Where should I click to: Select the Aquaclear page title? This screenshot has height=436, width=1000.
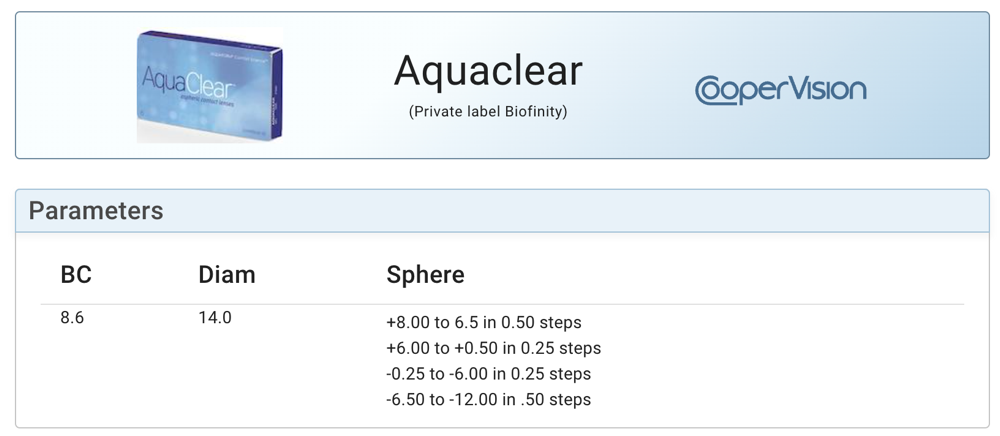[x=488, y=71]
